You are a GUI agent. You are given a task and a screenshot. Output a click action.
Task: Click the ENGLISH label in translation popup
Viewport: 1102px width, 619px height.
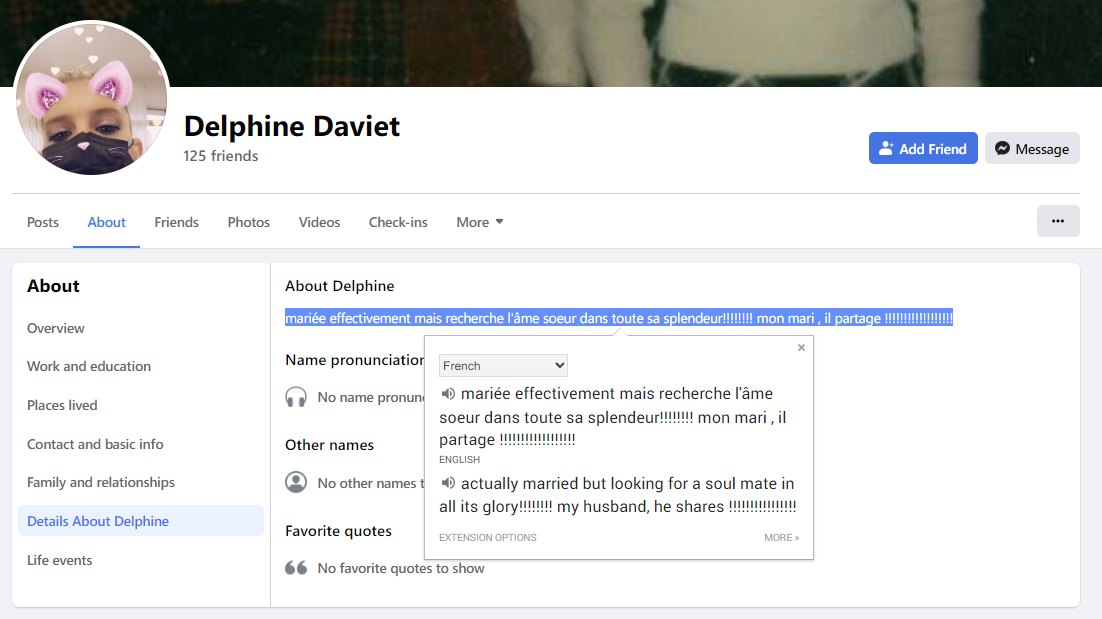460,460
